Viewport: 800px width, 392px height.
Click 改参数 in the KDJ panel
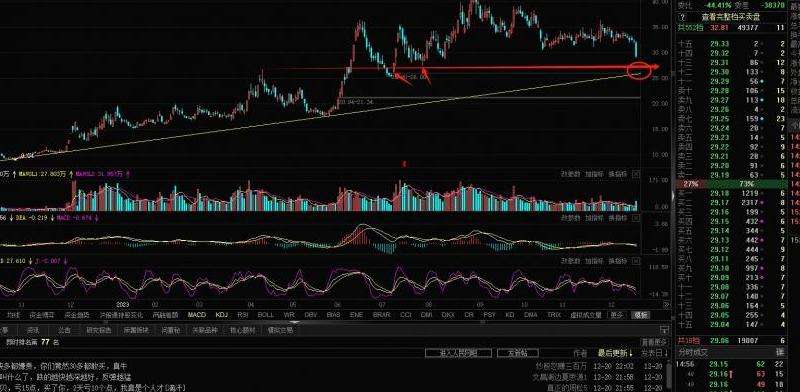570,261
